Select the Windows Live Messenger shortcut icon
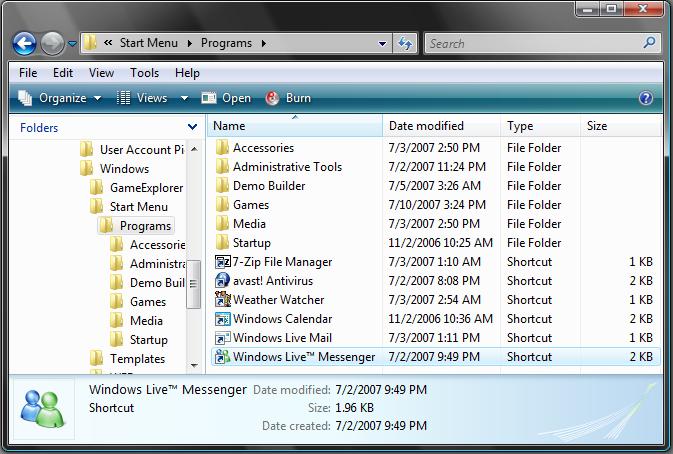Viewport: 673px width, 454px height. (223, 357)
